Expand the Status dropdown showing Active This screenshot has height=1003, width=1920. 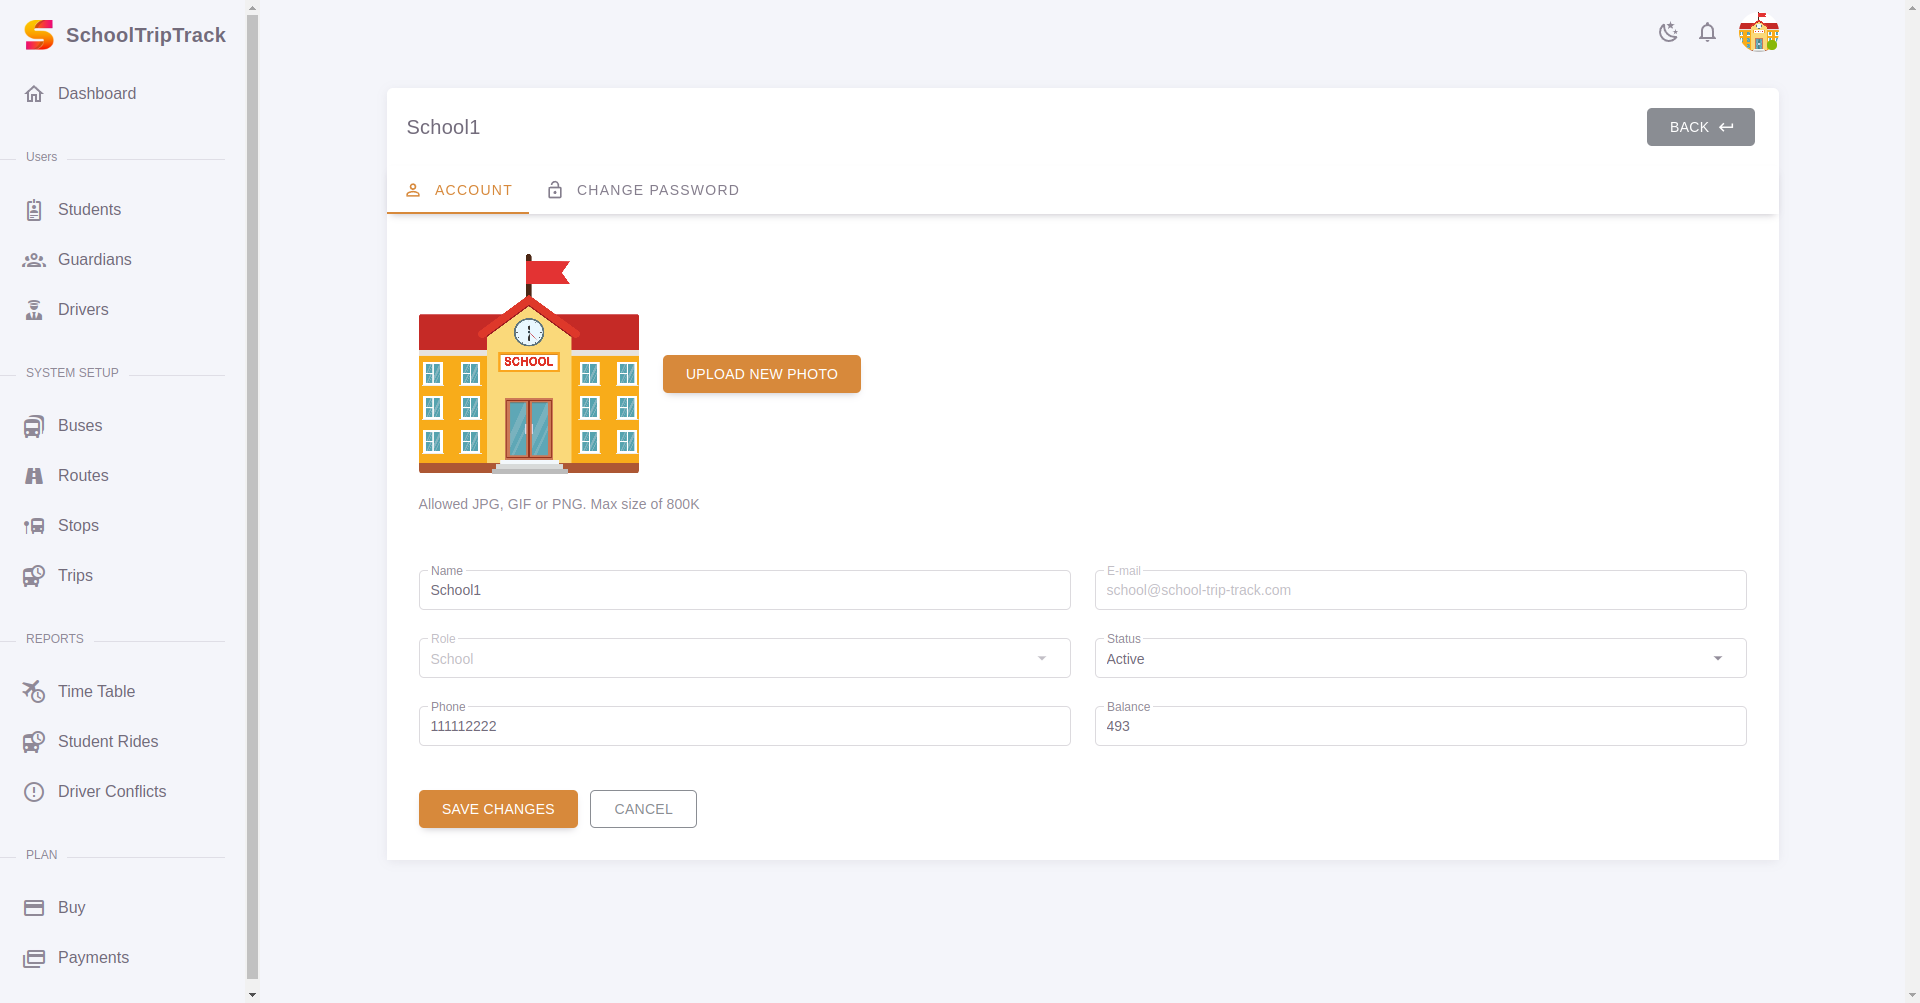pos(1718,658)
